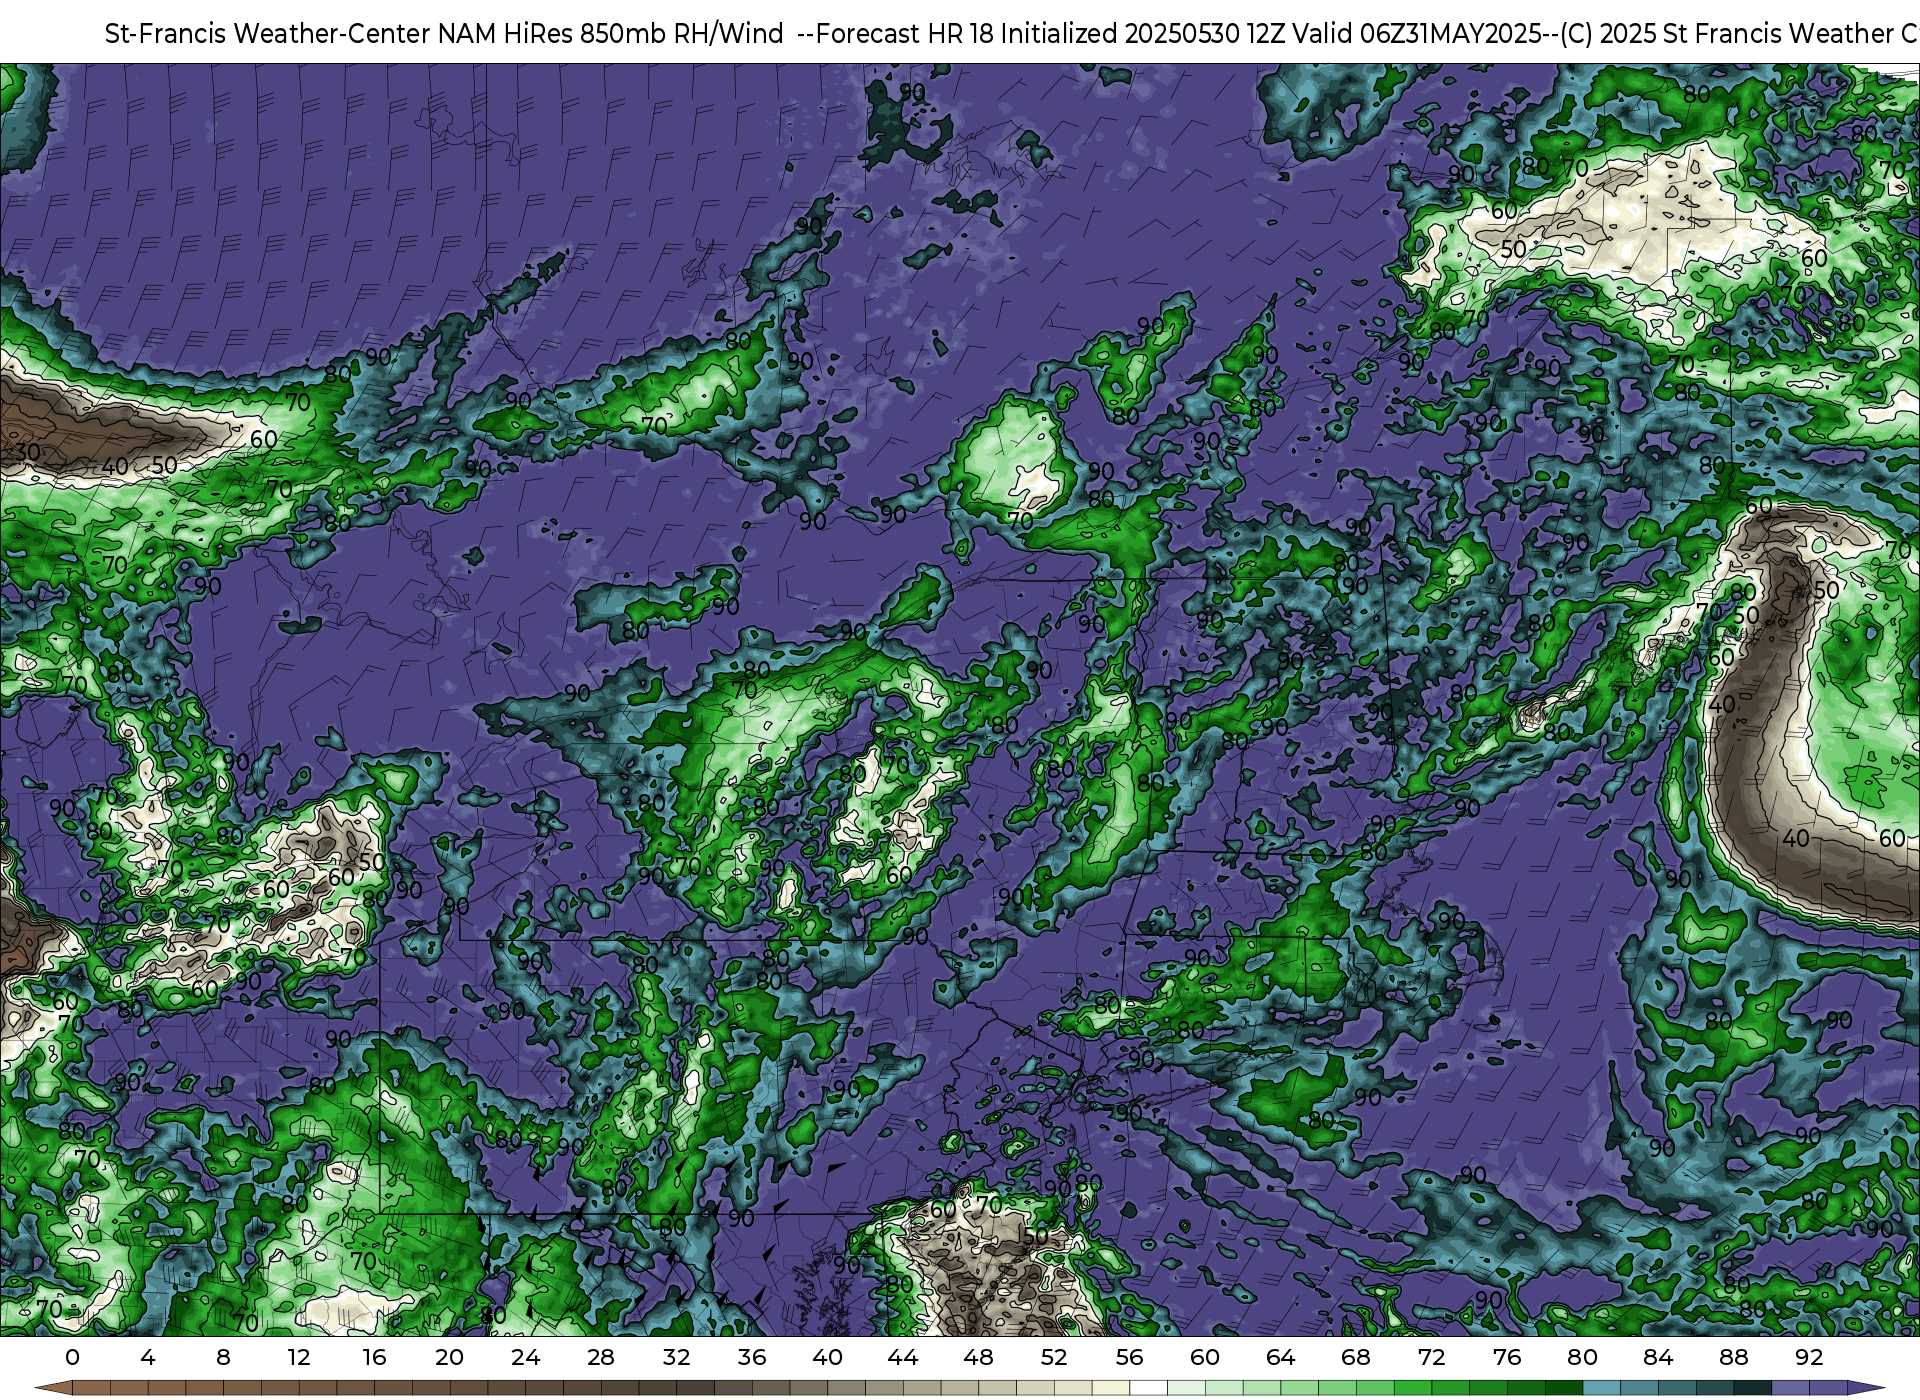1920x1400 pixels.
Task: Click the colorbar tick label 36
Action: [752, 1357]
